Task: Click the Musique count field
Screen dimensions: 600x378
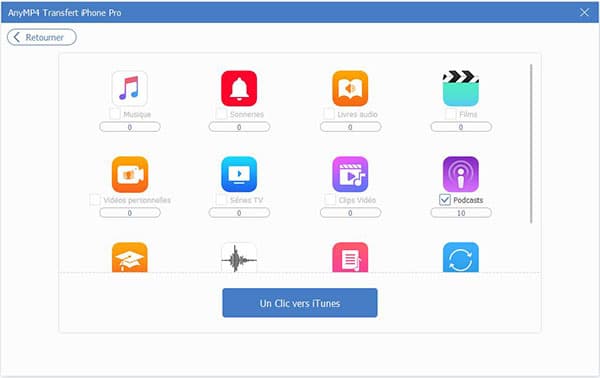Action: [x=130, y=127]
